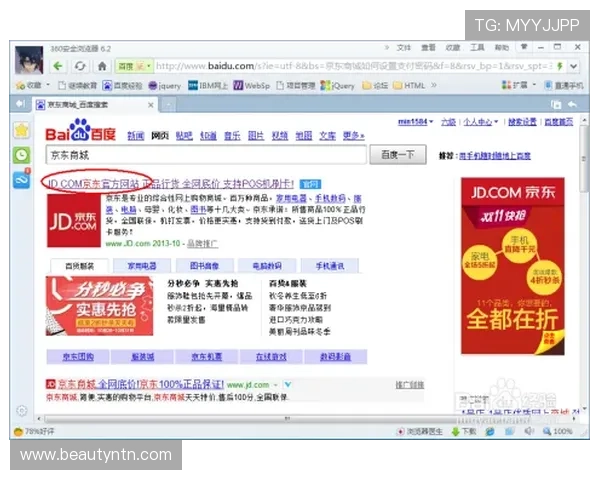Show more bookmarks with the » chevron
Image resolution: width=600 pixels, height=480 pixels.
pyautogui.click(x=434, y=85)
